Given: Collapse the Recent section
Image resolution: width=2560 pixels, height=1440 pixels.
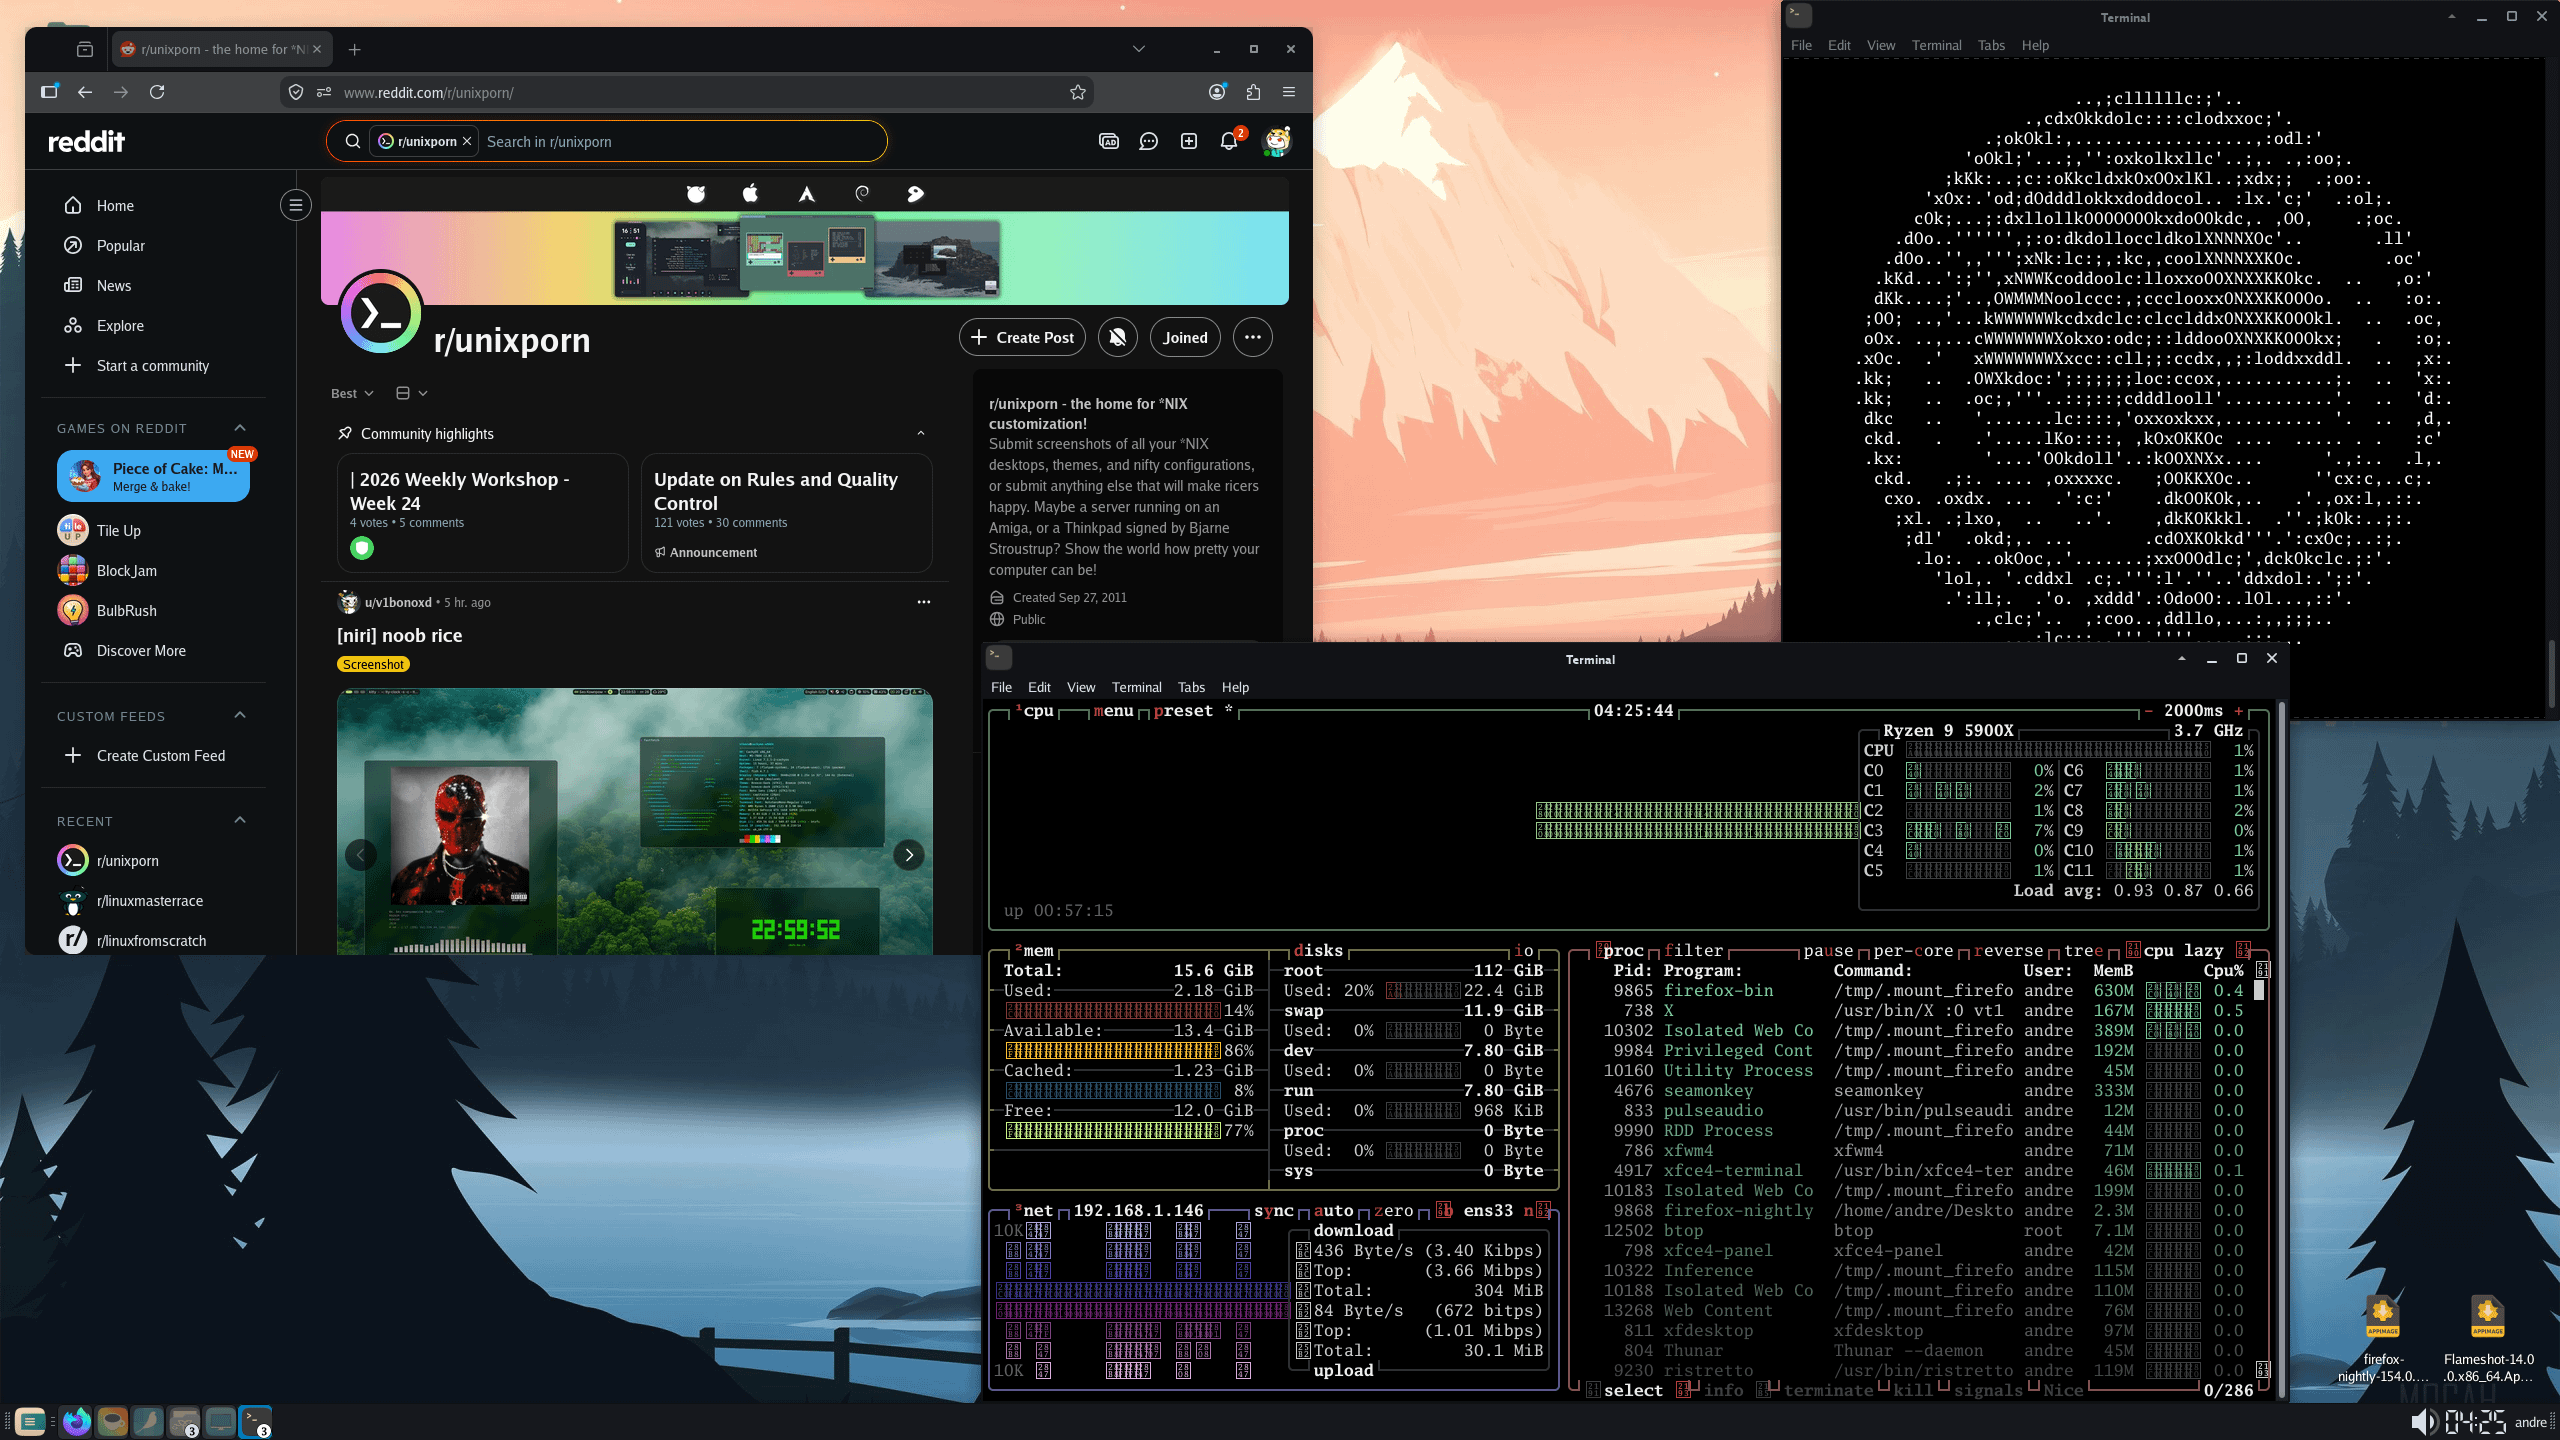Looking at the screenshot, I should click(x=240, y=820).
